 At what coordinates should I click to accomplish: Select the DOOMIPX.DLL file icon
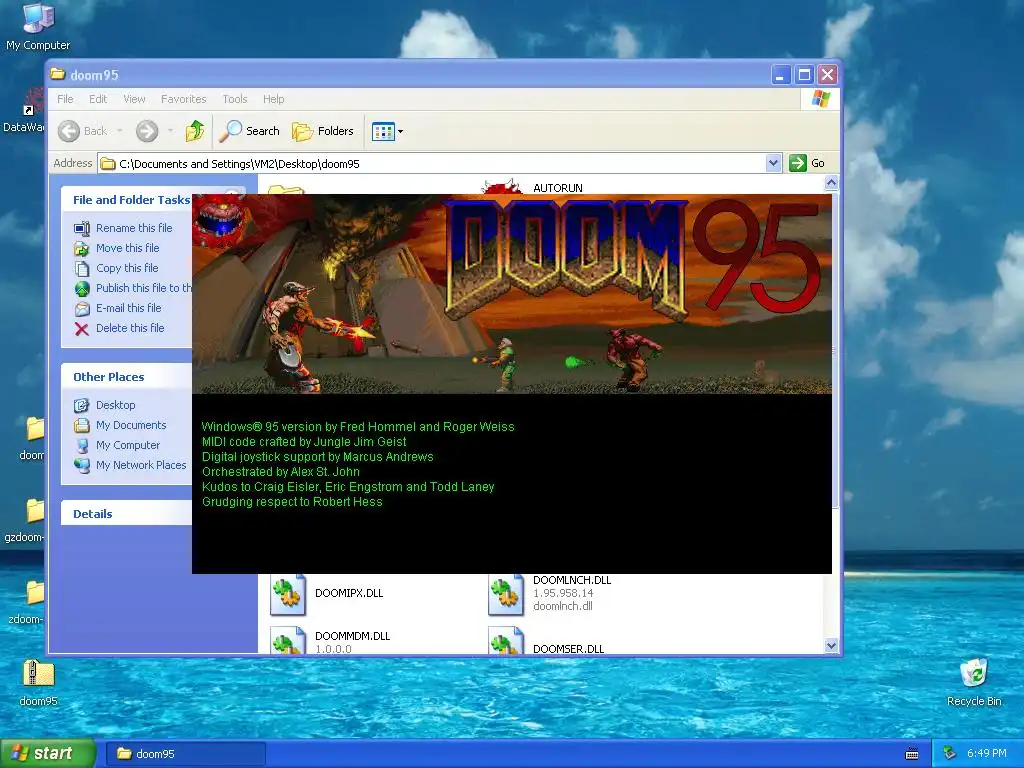coord(288,594)
